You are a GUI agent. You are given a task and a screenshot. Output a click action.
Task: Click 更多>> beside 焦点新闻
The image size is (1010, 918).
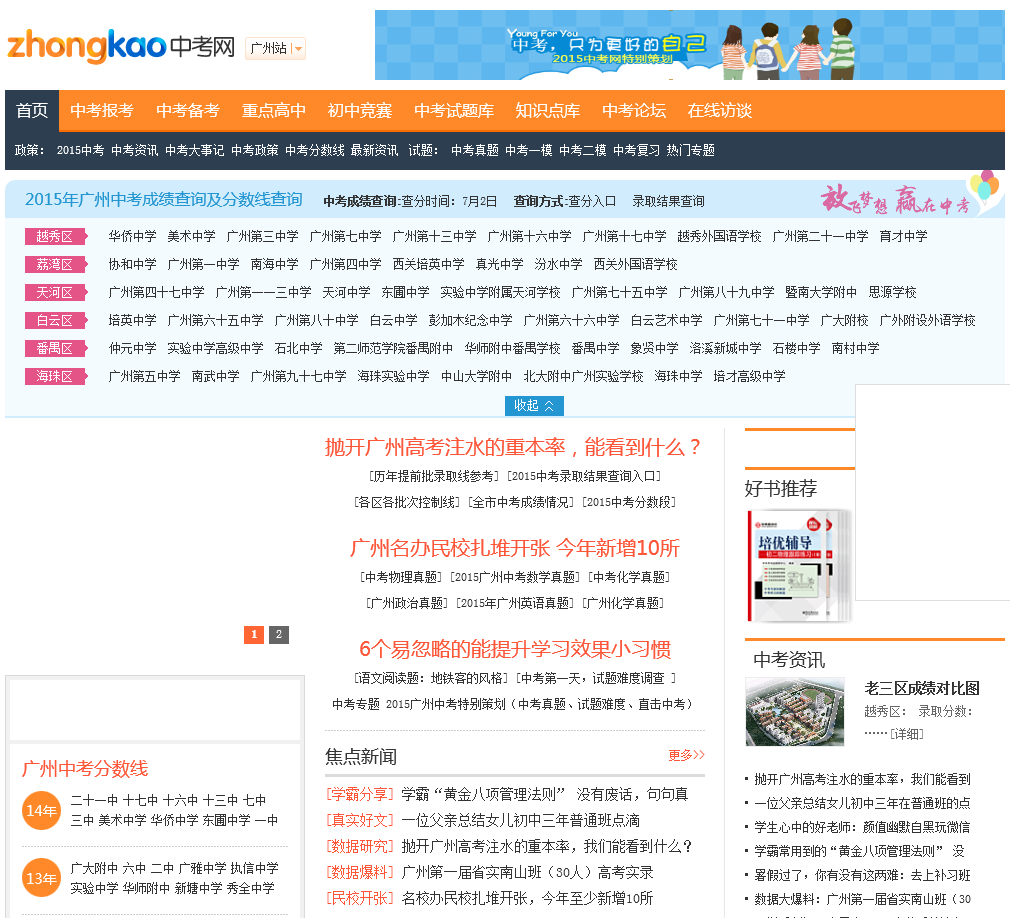tap(687, 755)
